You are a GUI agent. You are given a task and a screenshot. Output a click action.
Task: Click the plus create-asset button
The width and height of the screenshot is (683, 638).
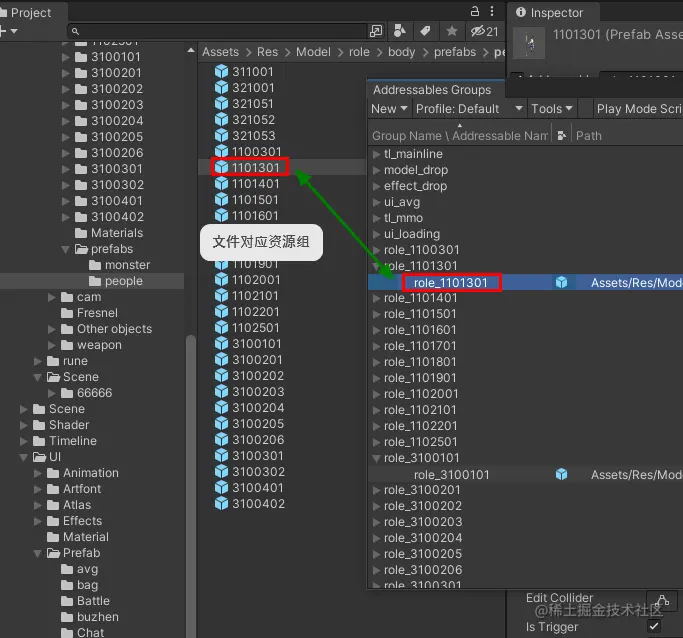(x=3, y=30)
